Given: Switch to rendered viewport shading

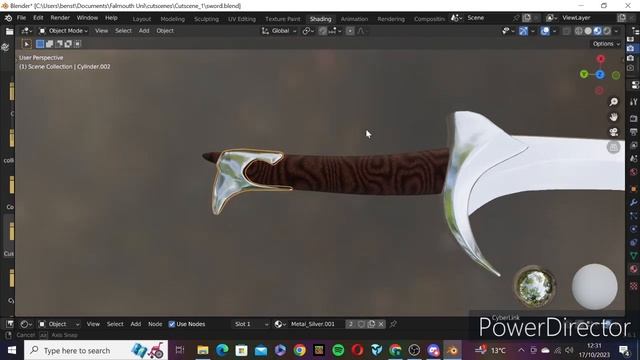Looking at the screenshot, I should tap(607, 31).
